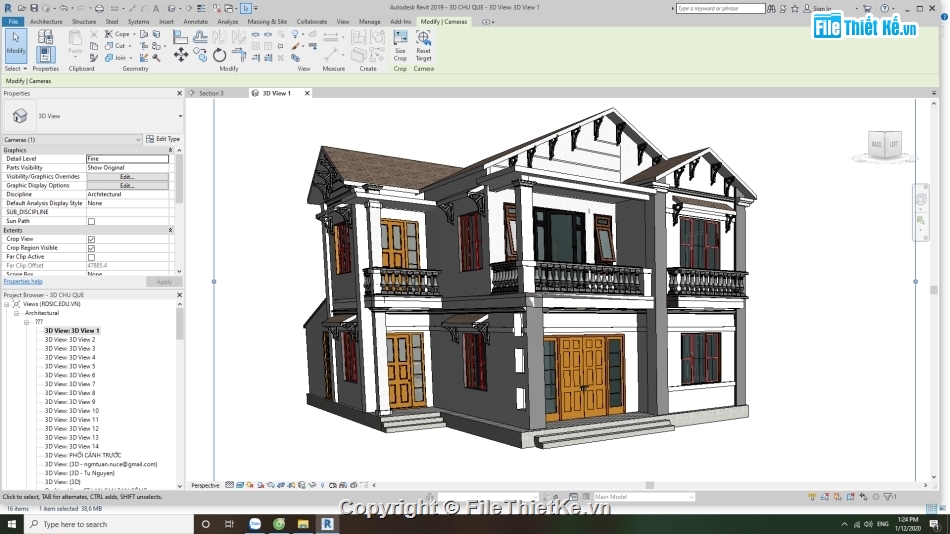The image size is (950, 534).
Task: Toggle the Sun Path checkbox
Action: click(91, 221)
